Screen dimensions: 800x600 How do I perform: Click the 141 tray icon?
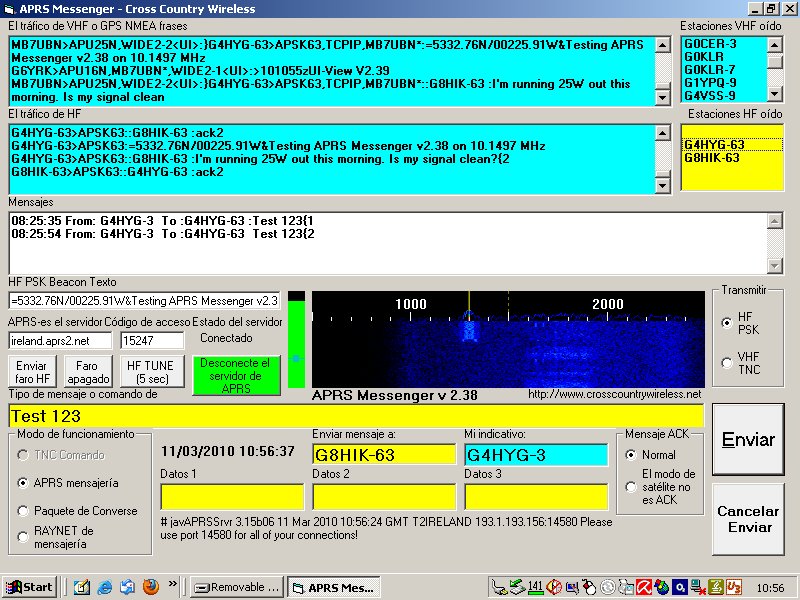[x=534, y=588]
